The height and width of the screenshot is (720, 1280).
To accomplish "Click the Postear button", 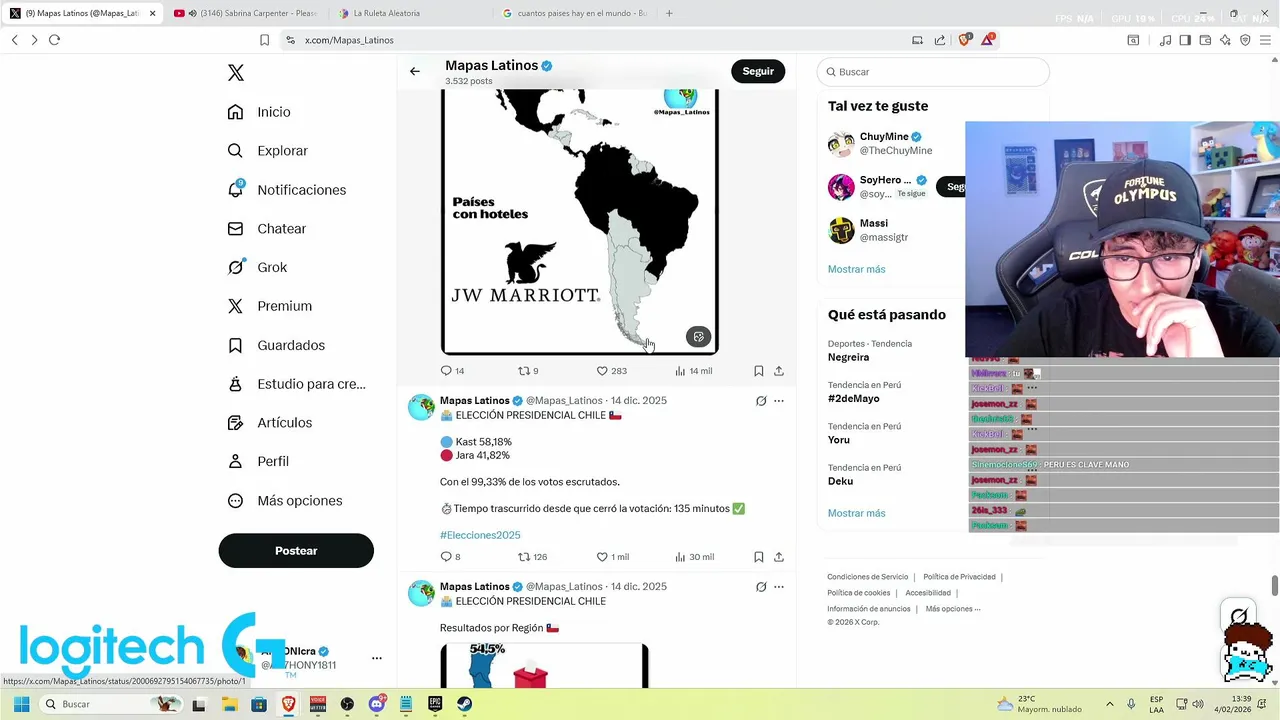I will [x=296, y=551].
